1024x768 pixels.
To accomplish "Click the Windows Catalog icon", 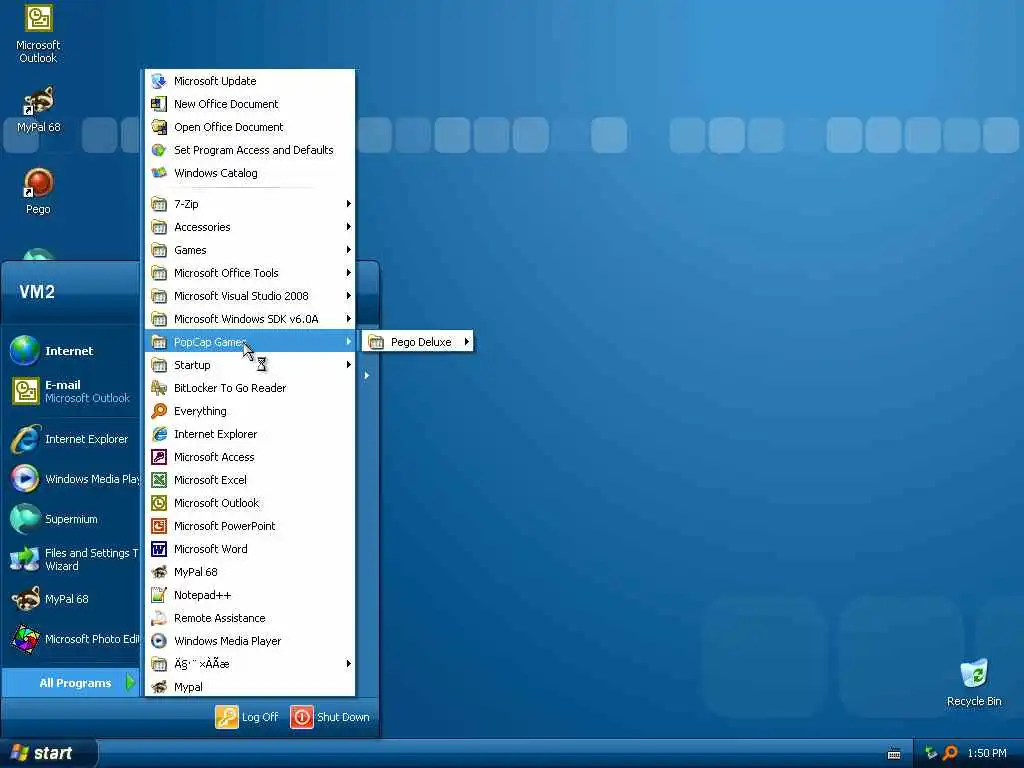I will 159,173.
